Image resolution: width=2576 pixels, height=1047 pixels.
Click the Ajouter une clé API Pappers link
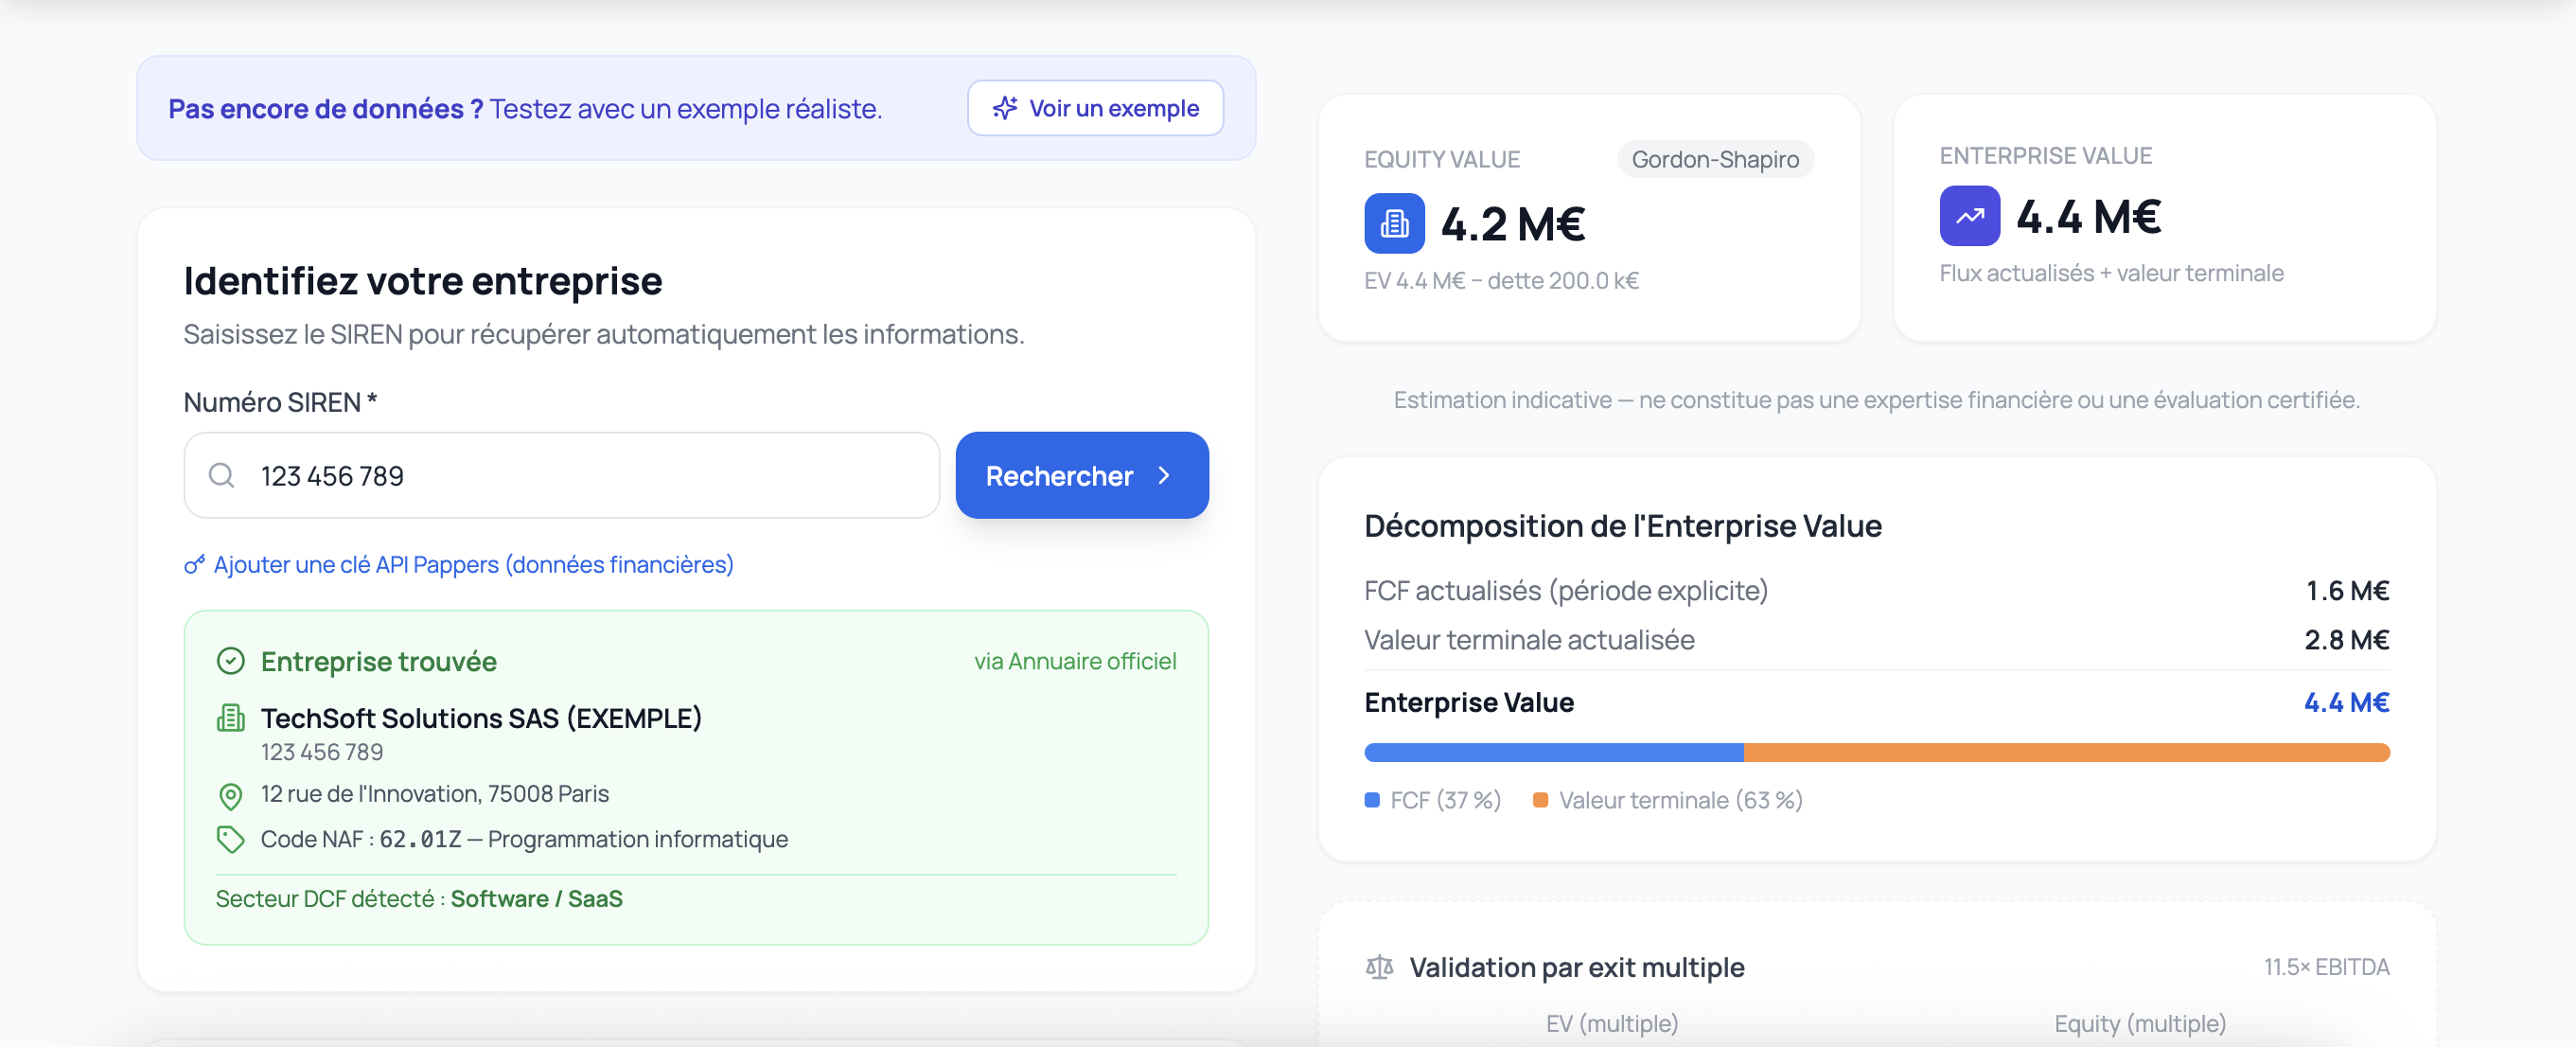[x=473, y=564]
